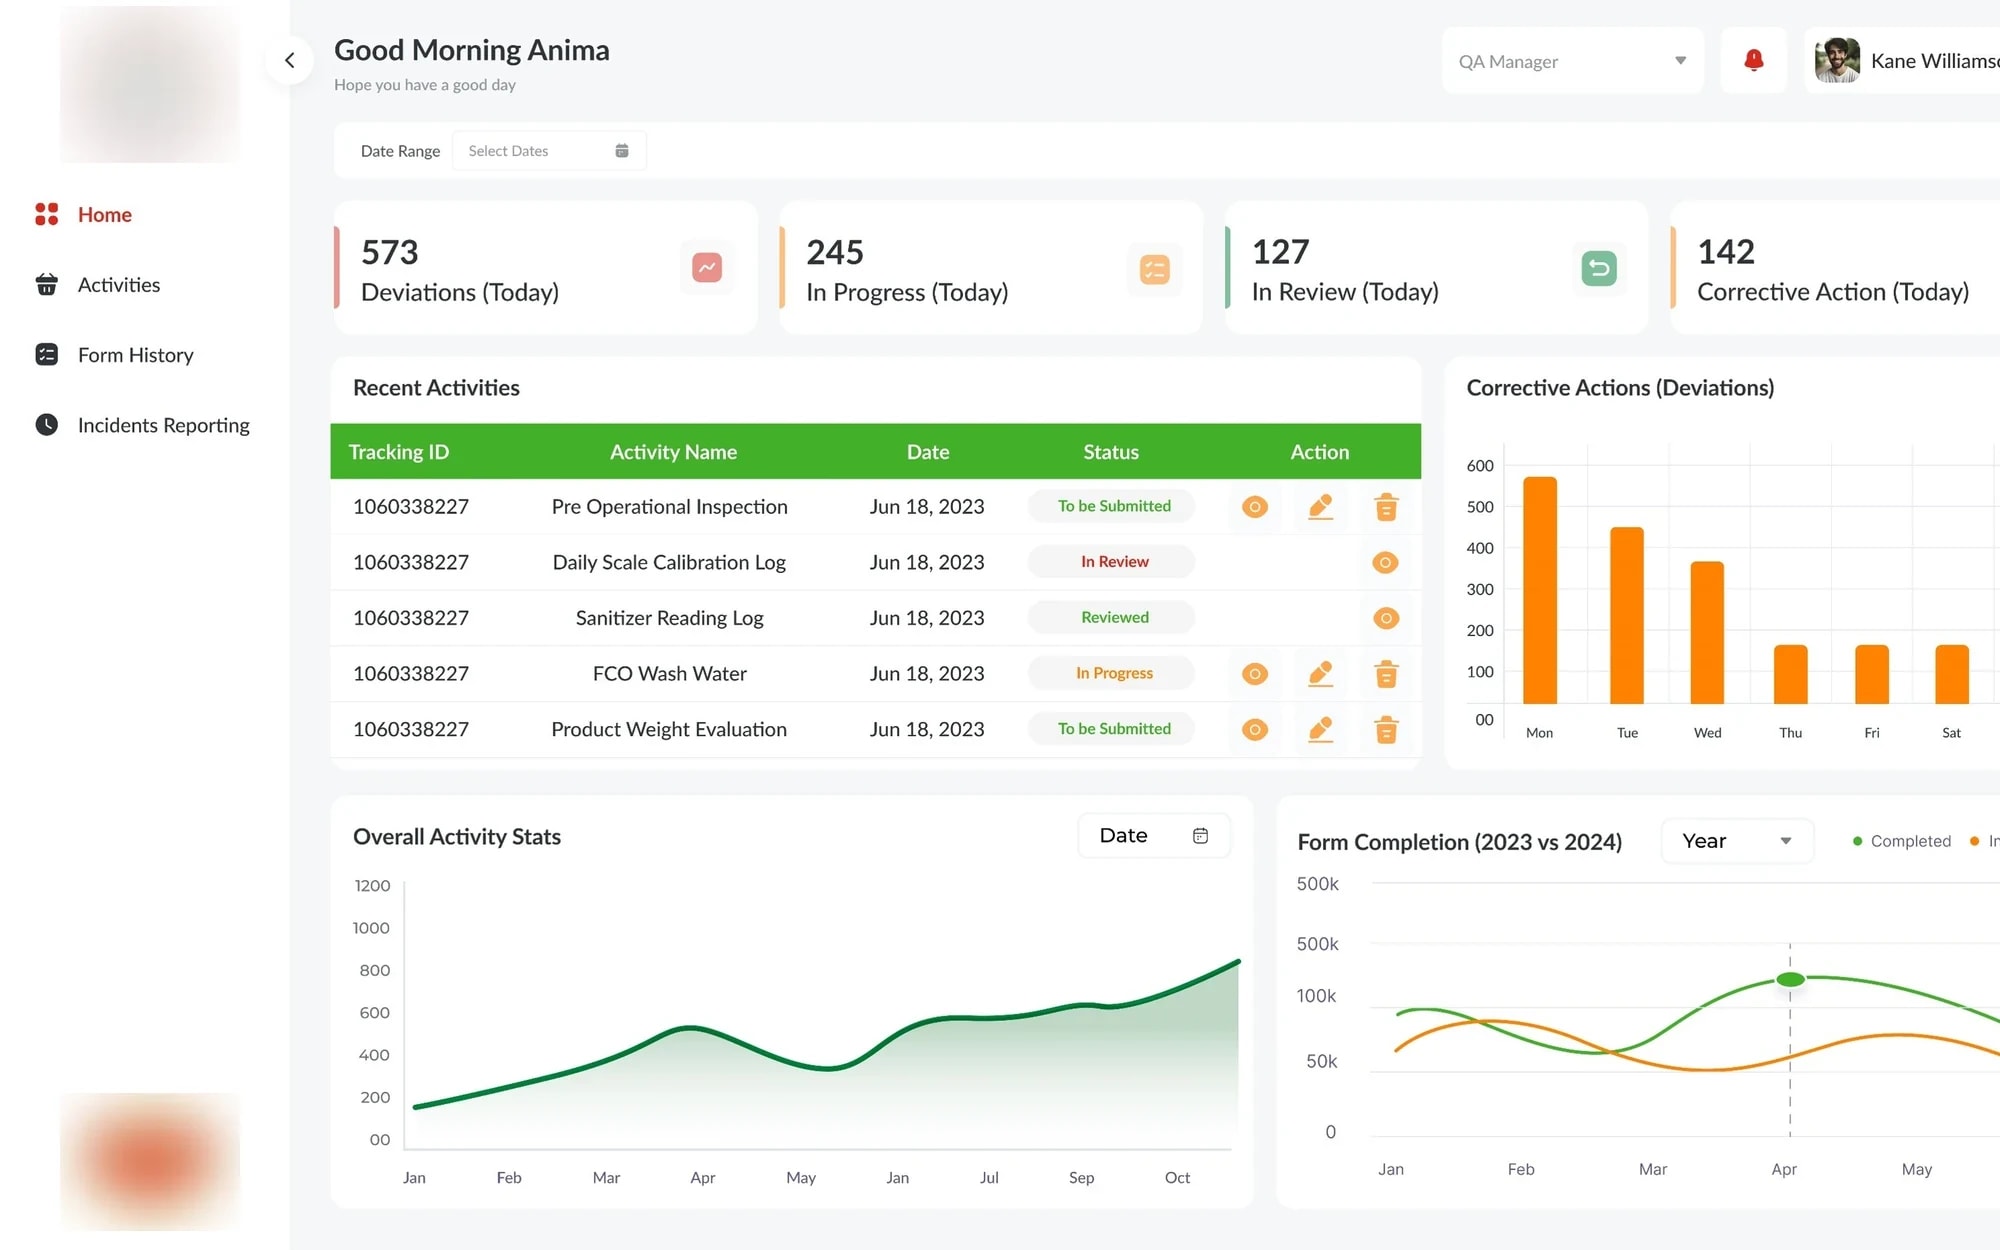Collapse the sidebar with the back chevron
The width and height of the screenshot is (2000, 1250).
[289, 61]
